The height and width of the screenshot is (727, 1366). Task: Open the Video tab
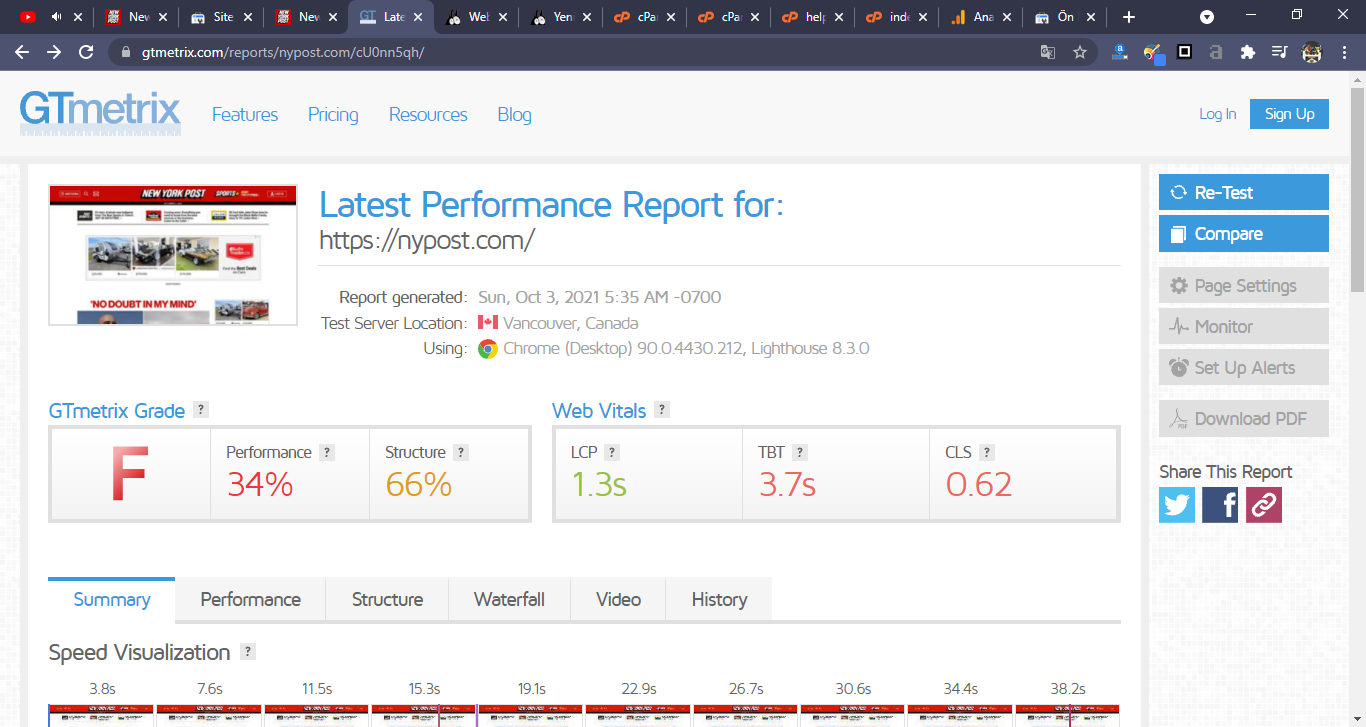point(618,599)
